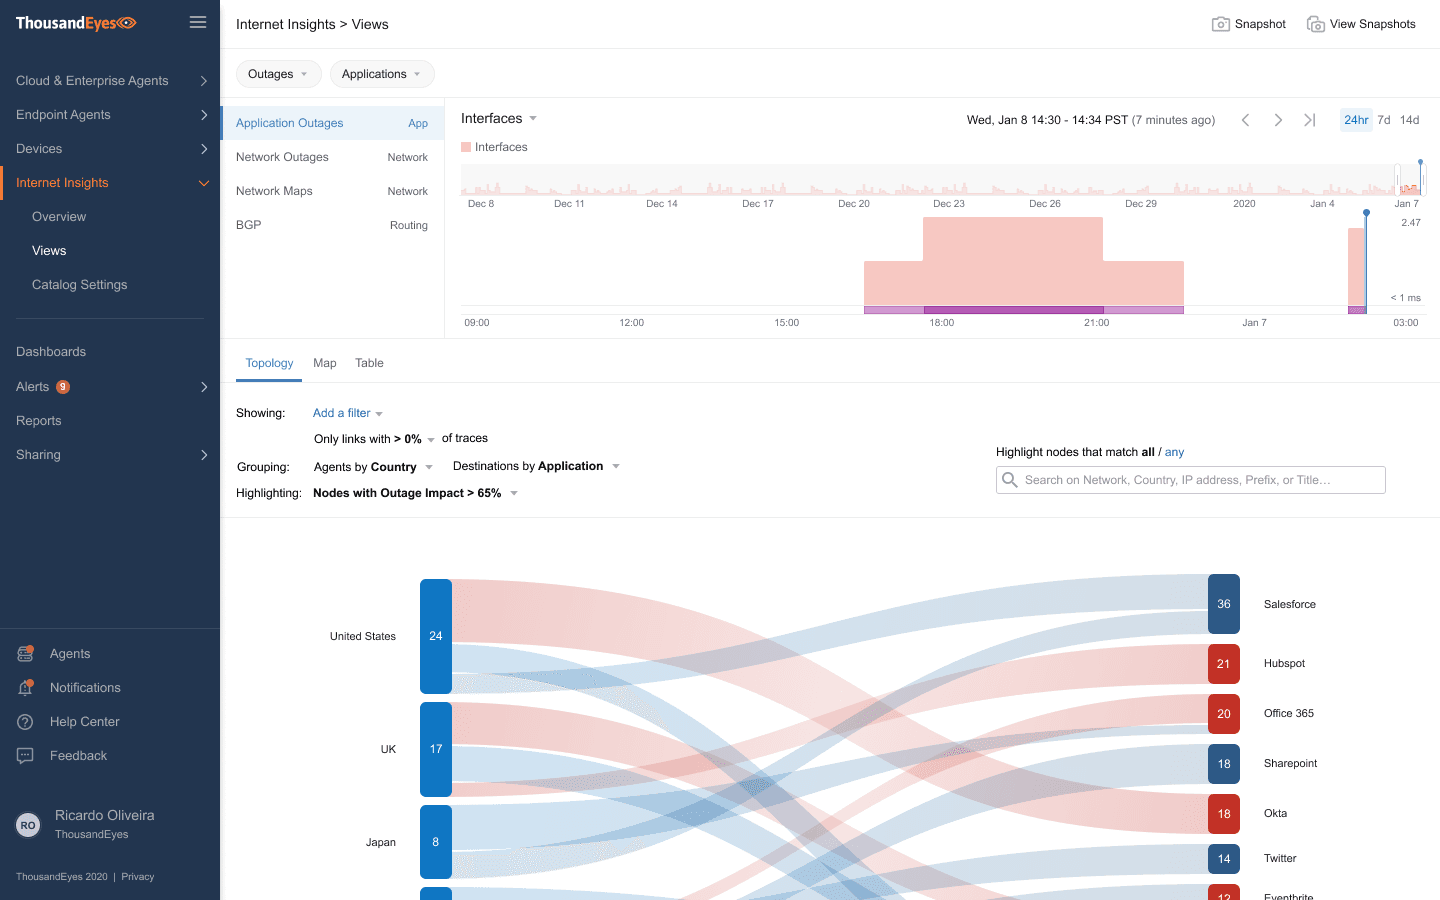
Task: Open the Table view tab
Action: point(369,363)
